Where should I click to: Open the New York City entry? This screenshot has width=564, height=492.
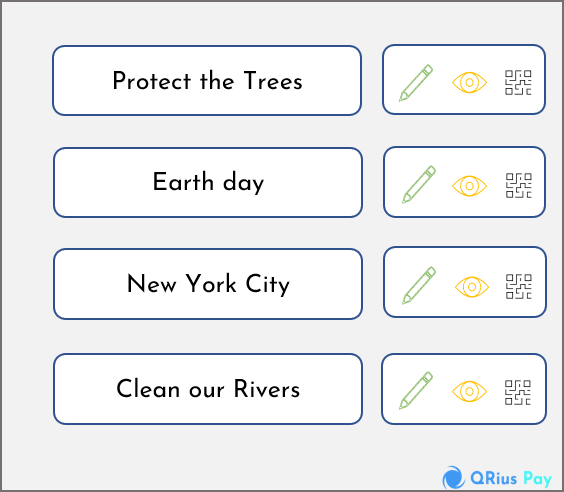[208, 284]
